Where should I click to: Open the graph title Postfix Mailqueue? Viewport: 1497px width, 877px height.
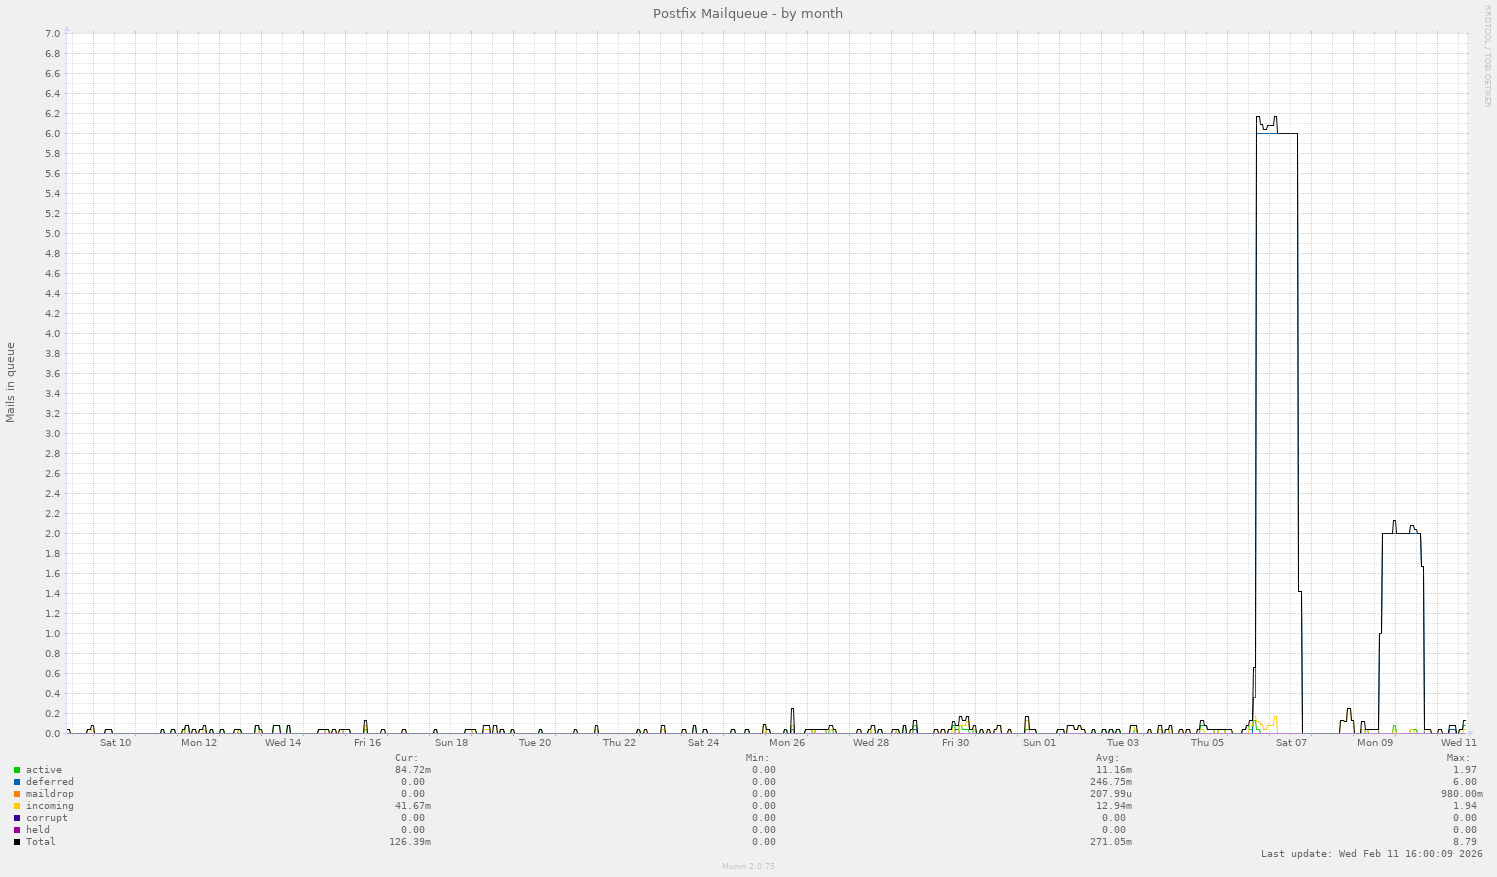coord(747,13)
